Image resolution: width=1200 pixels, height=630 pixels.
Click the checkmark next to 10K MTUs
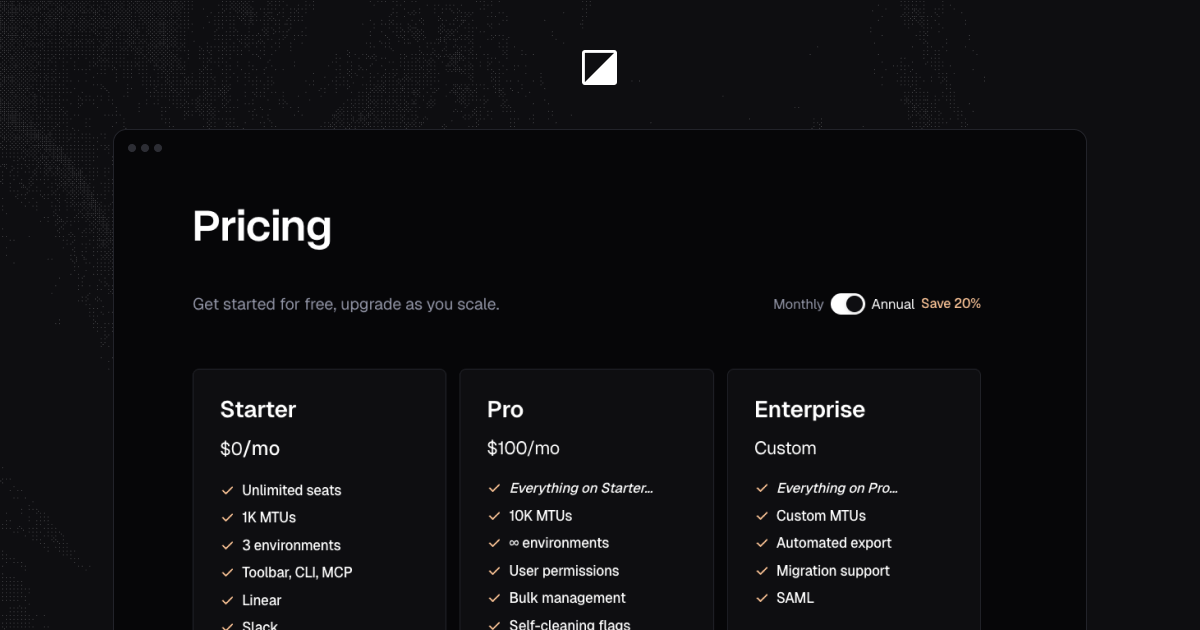494,516
